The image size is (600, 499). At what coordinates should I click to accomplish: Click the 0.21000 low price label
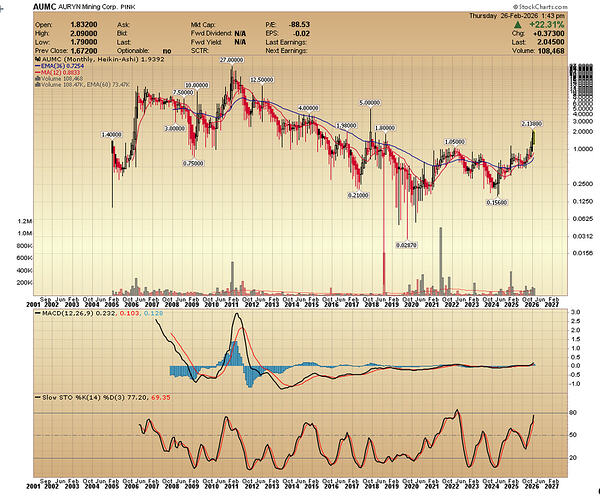tap(358, 195)
